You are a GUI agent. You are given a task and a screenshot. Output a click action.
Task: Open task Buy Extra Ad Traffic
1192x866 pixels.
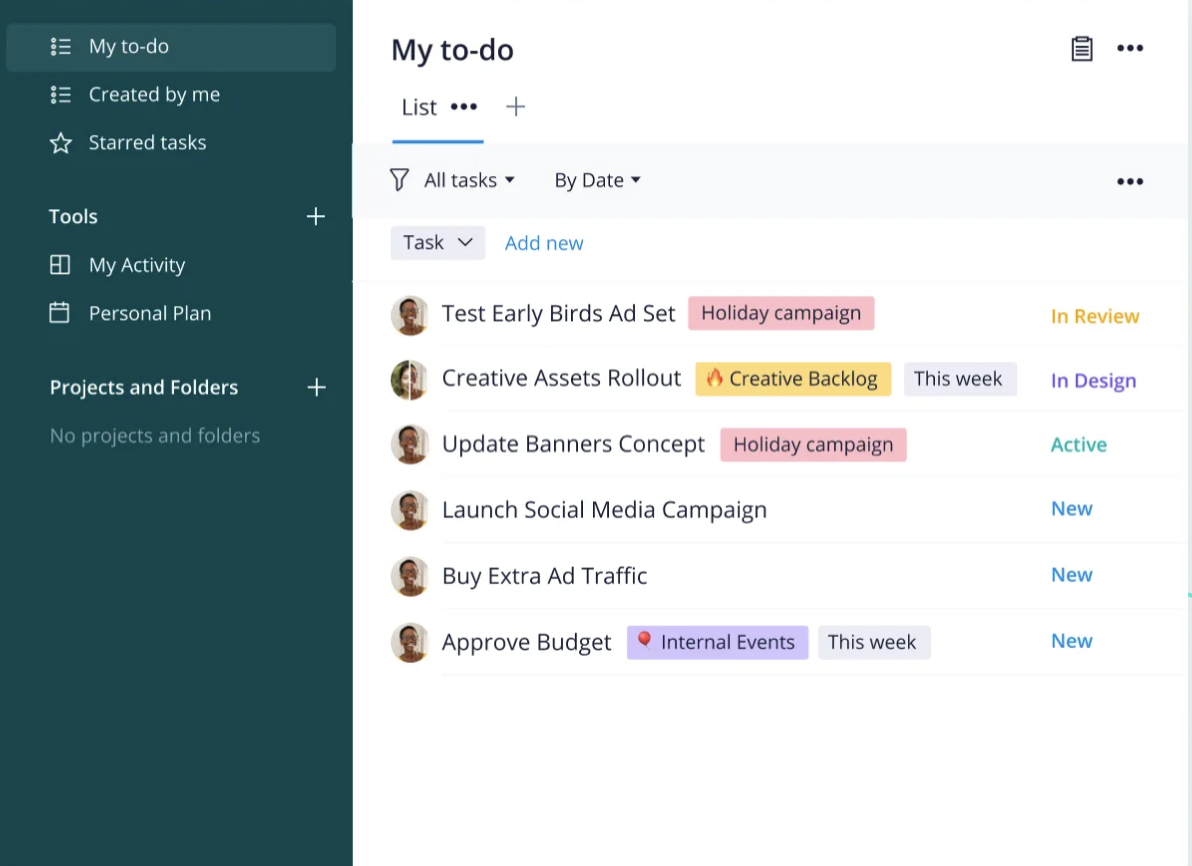(544, 576)
